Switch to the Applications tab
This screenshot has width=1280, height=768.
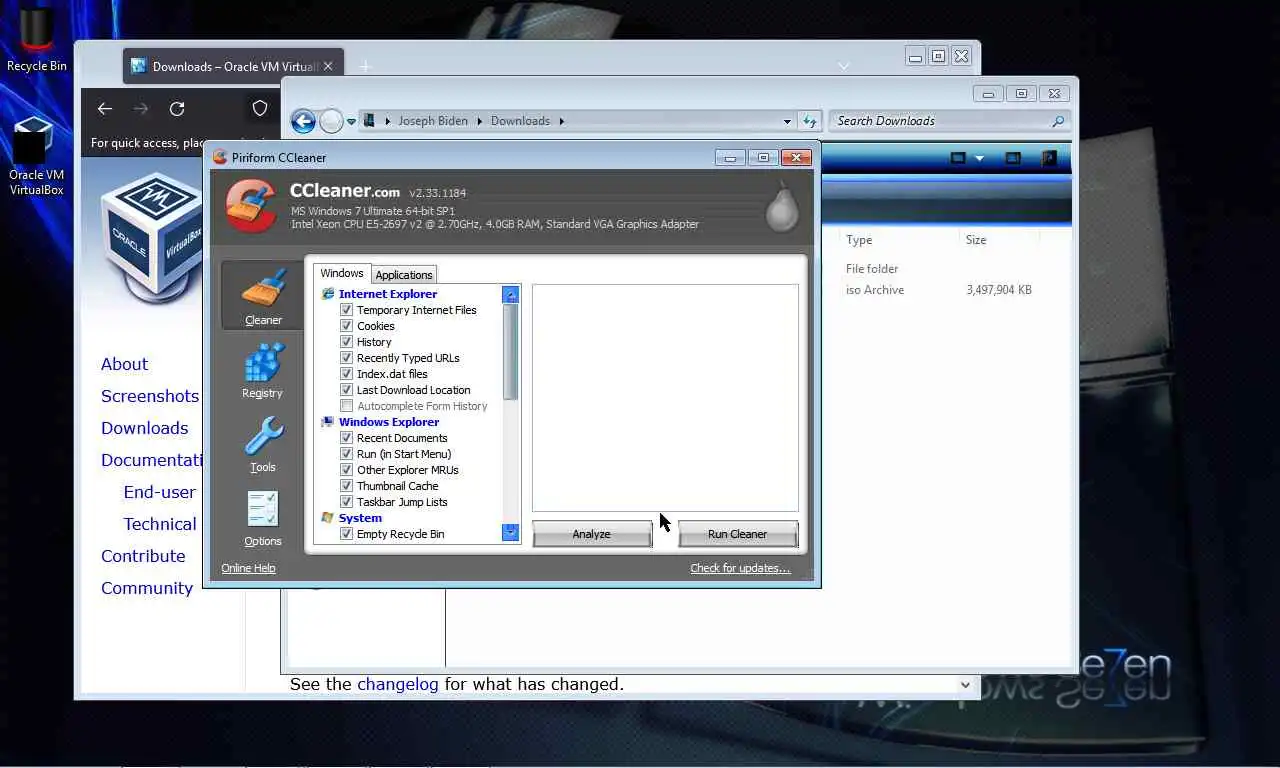pos(404,275)
